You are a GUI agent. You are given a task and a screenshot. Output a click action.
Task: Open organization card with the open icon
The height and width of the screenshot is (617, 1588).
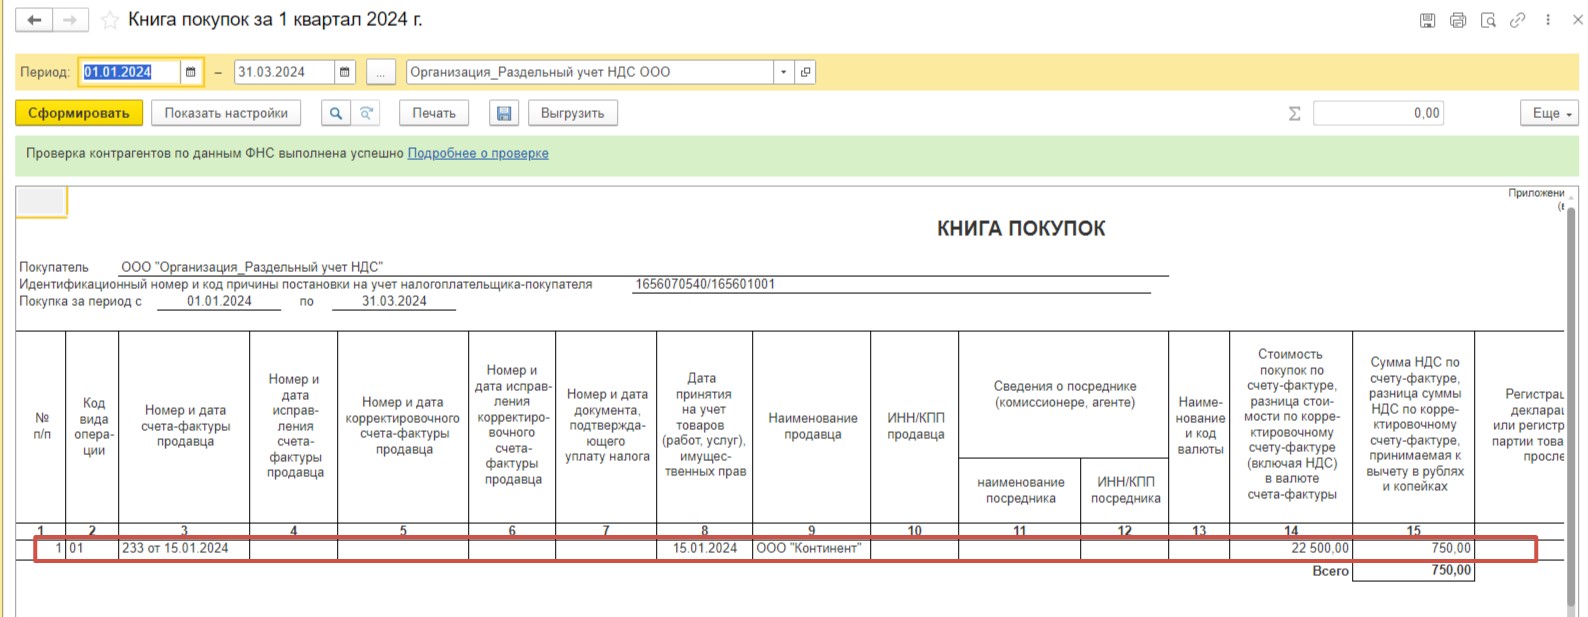(805, 72)
